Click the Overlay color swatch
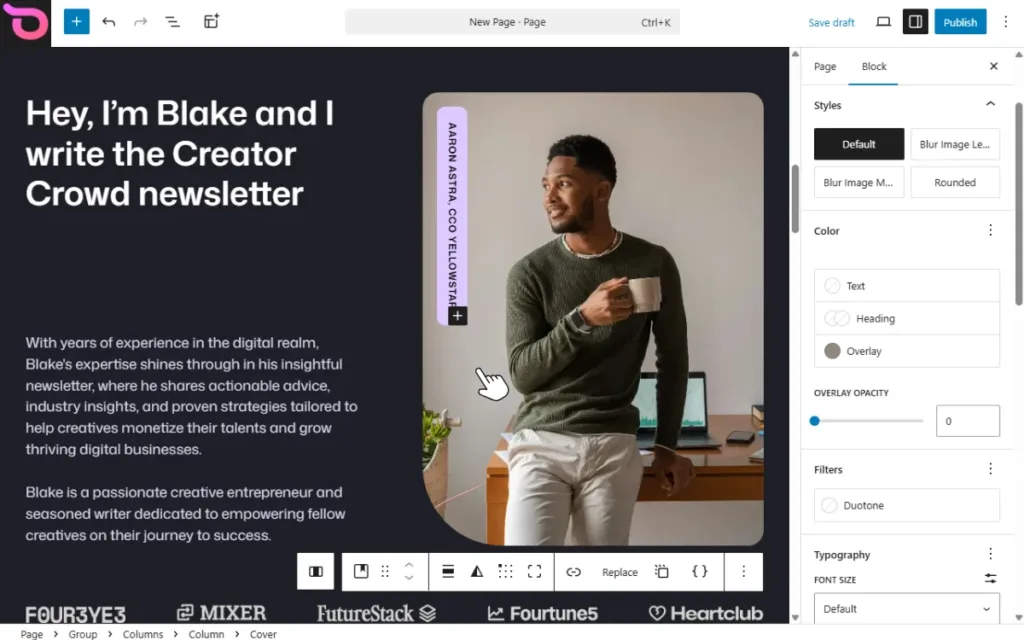This screenshot has width=1024, height=640. [x=832, y=351]
